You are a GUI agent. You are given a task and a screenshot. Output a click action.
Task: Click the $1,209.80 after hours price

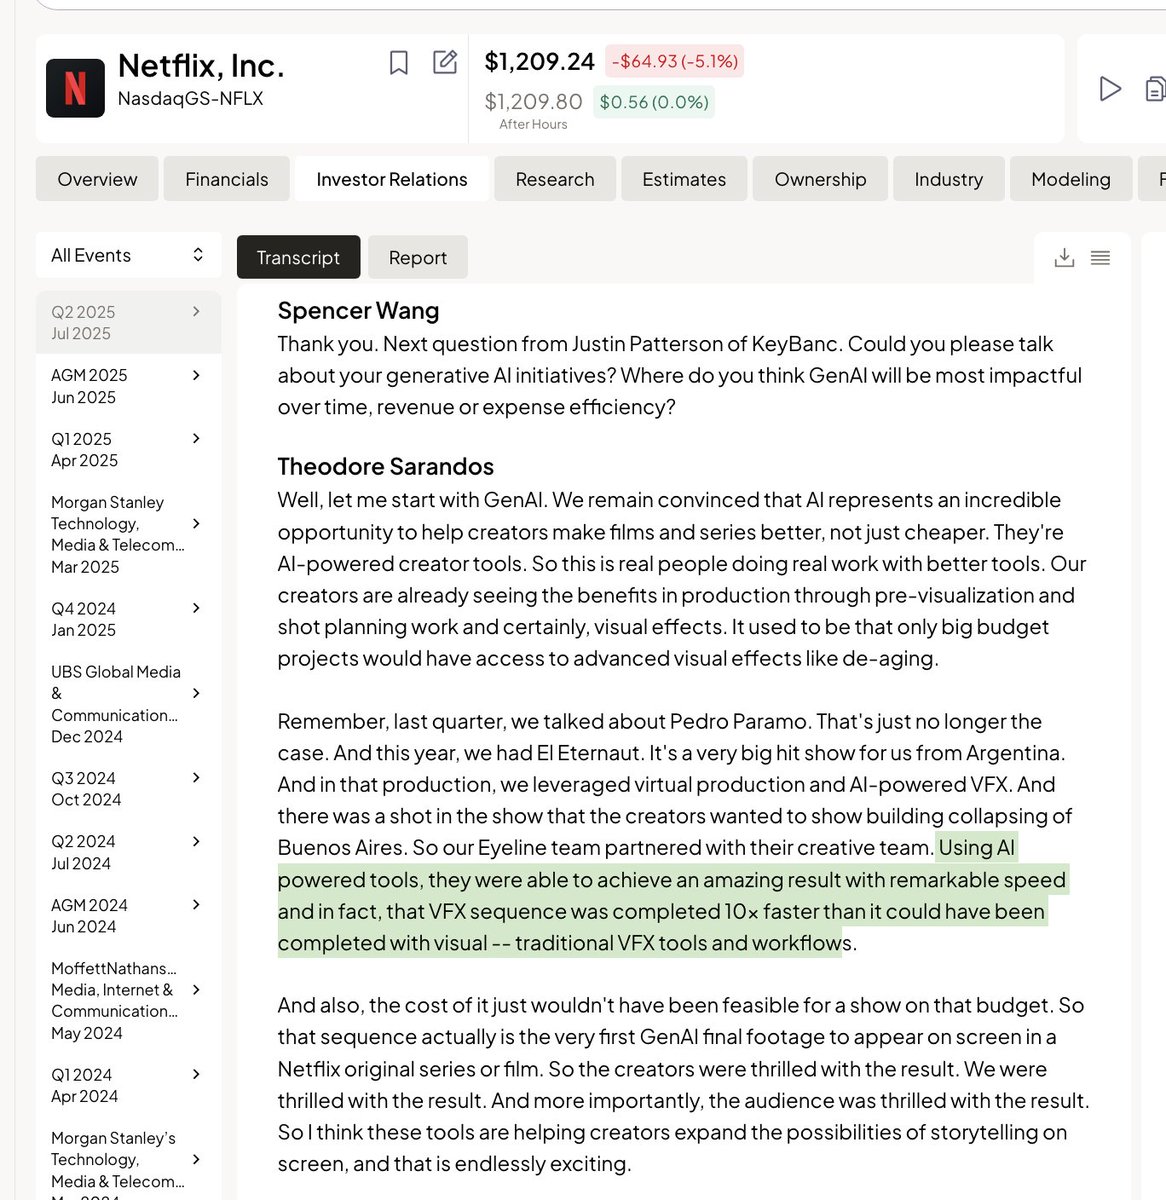tap(534, 101)
